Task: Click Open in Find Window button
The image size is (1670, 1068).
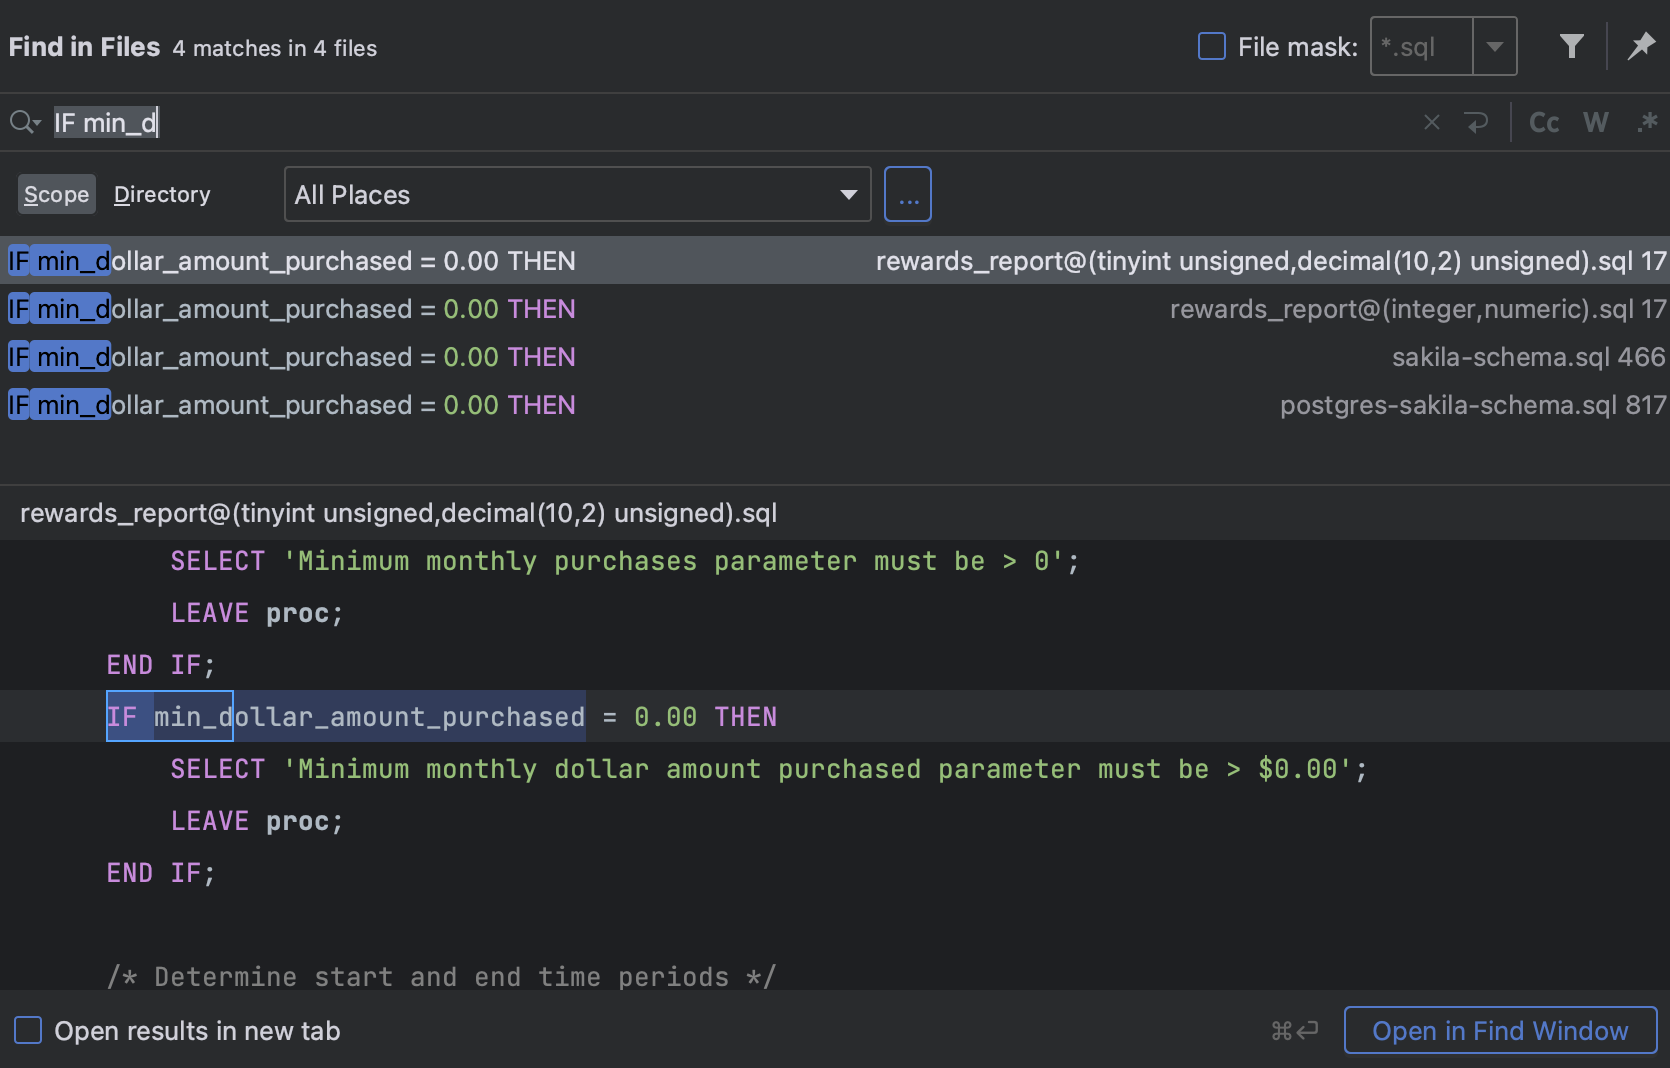Action: tap(1500, 1030)
